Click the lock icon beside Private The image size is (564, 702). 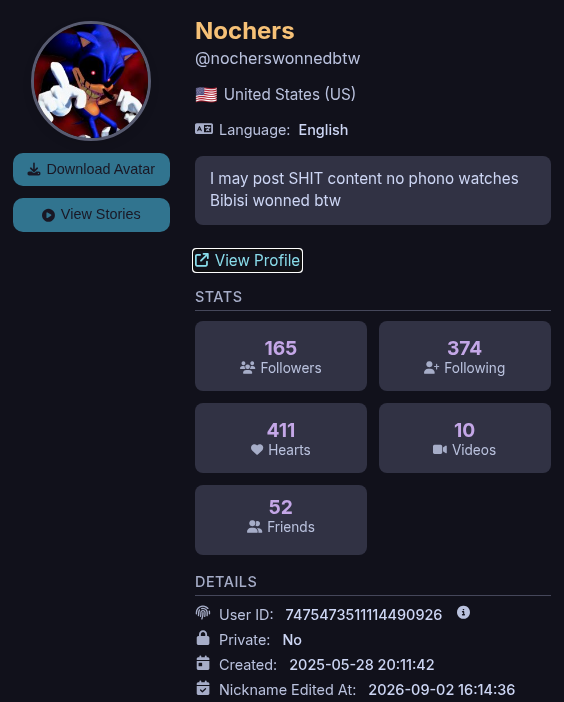pos(203,638)
